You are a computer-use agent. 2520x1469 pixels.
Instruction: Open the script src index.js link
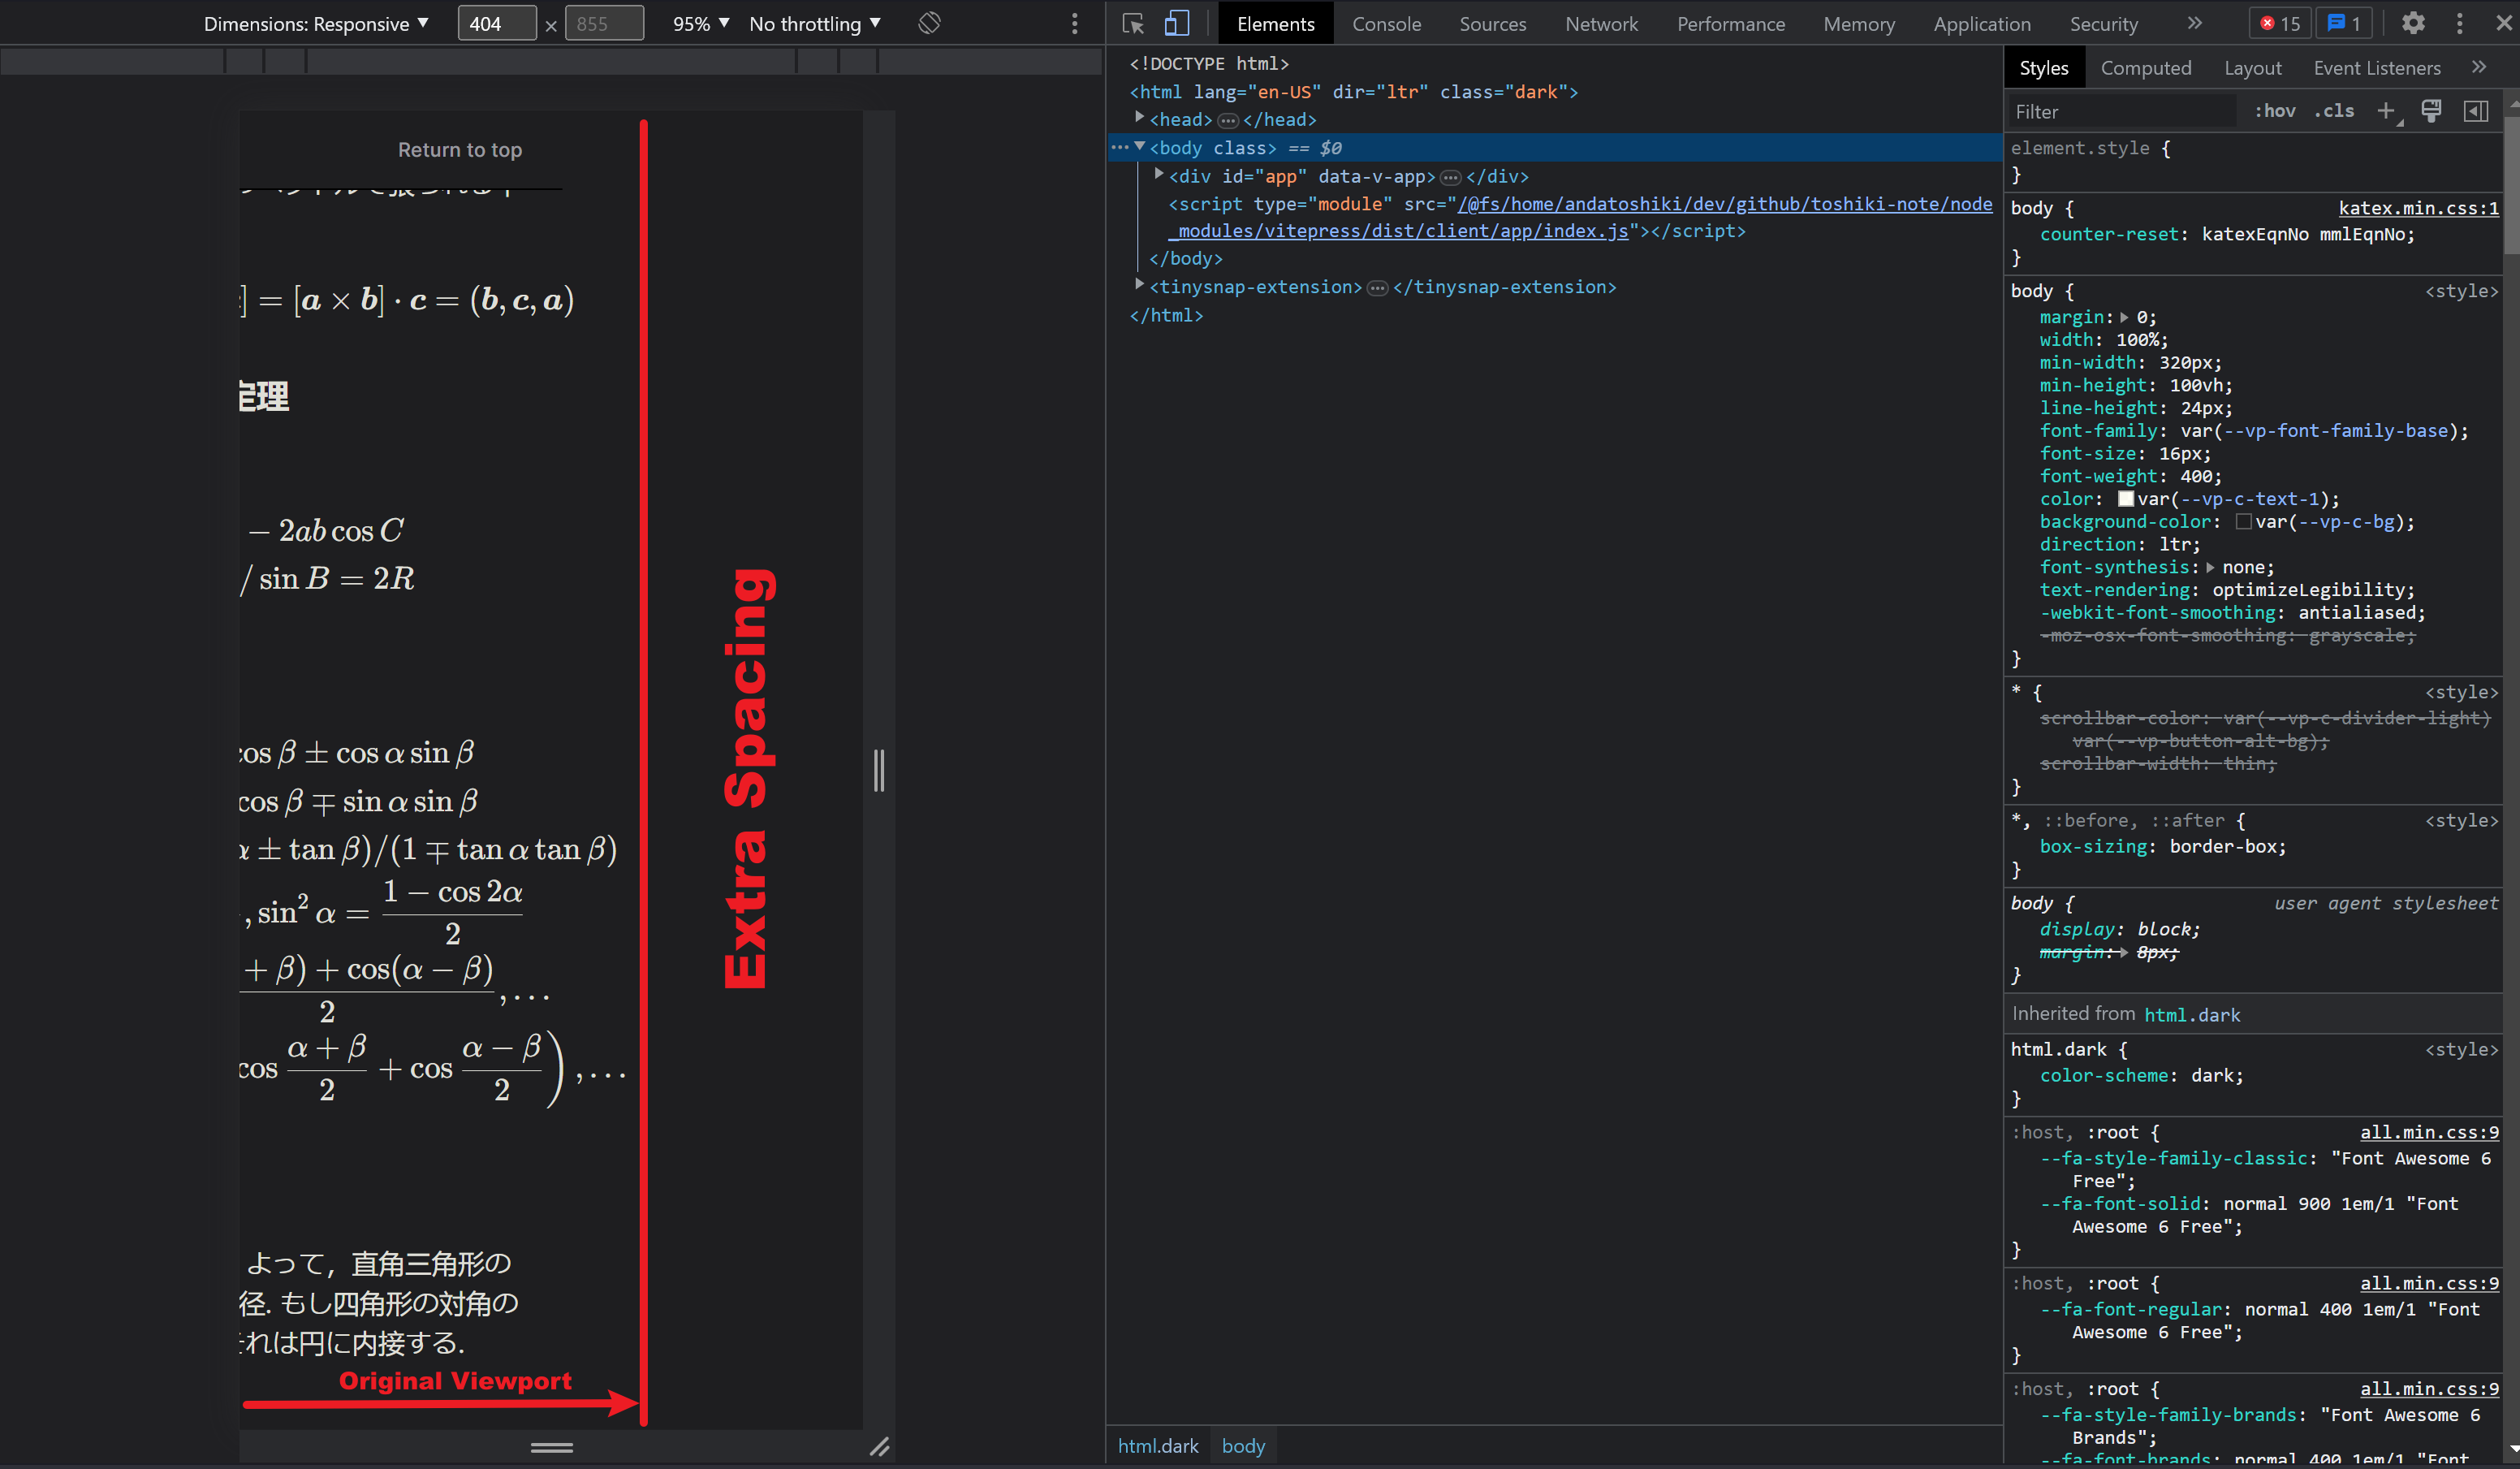(1580, 217)
